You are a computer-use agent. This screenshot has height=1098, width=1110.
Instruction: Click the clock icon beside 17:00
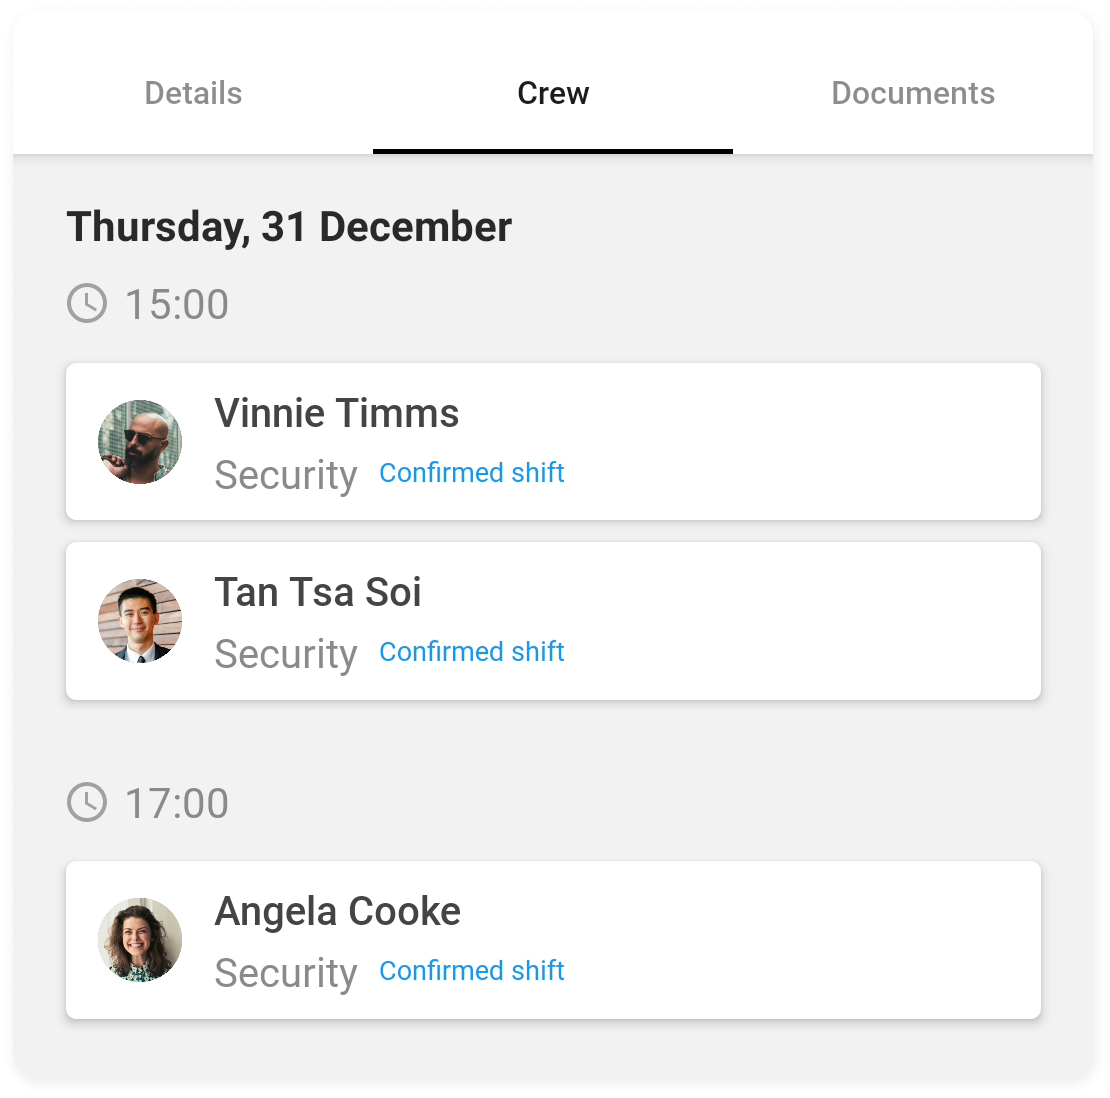tap(87, 802)
